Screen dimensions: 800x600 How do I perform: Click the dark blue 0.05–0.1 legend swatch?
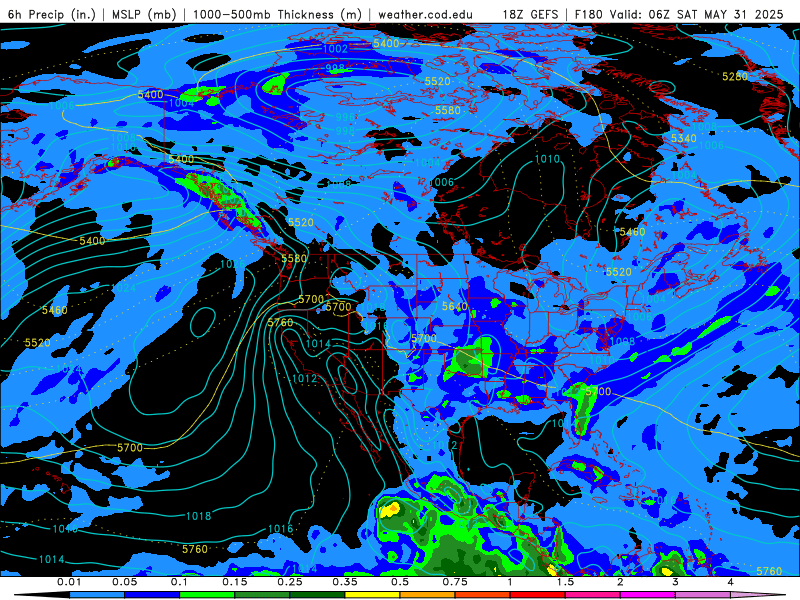(152, 595)
